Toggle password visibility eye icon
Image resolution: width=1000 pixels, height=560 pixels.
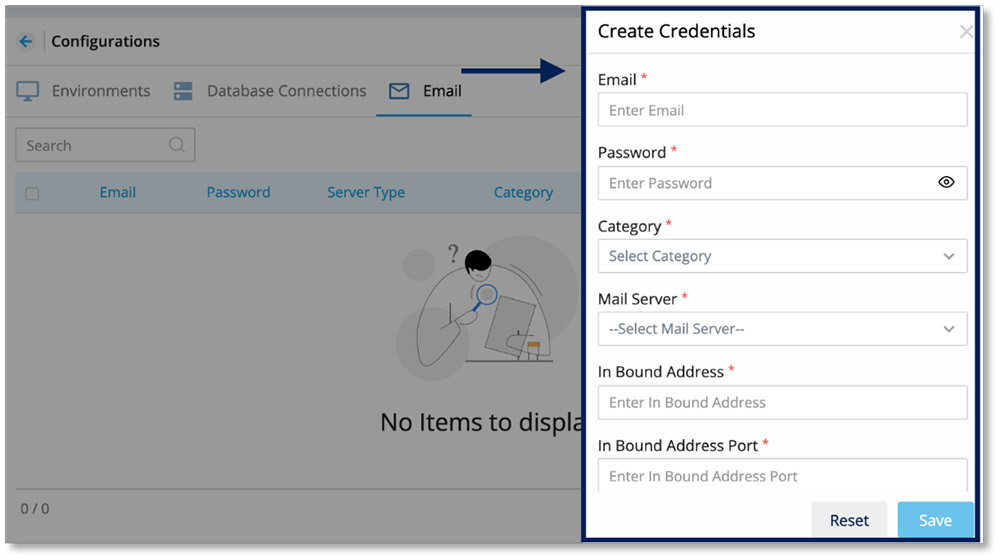946,182
